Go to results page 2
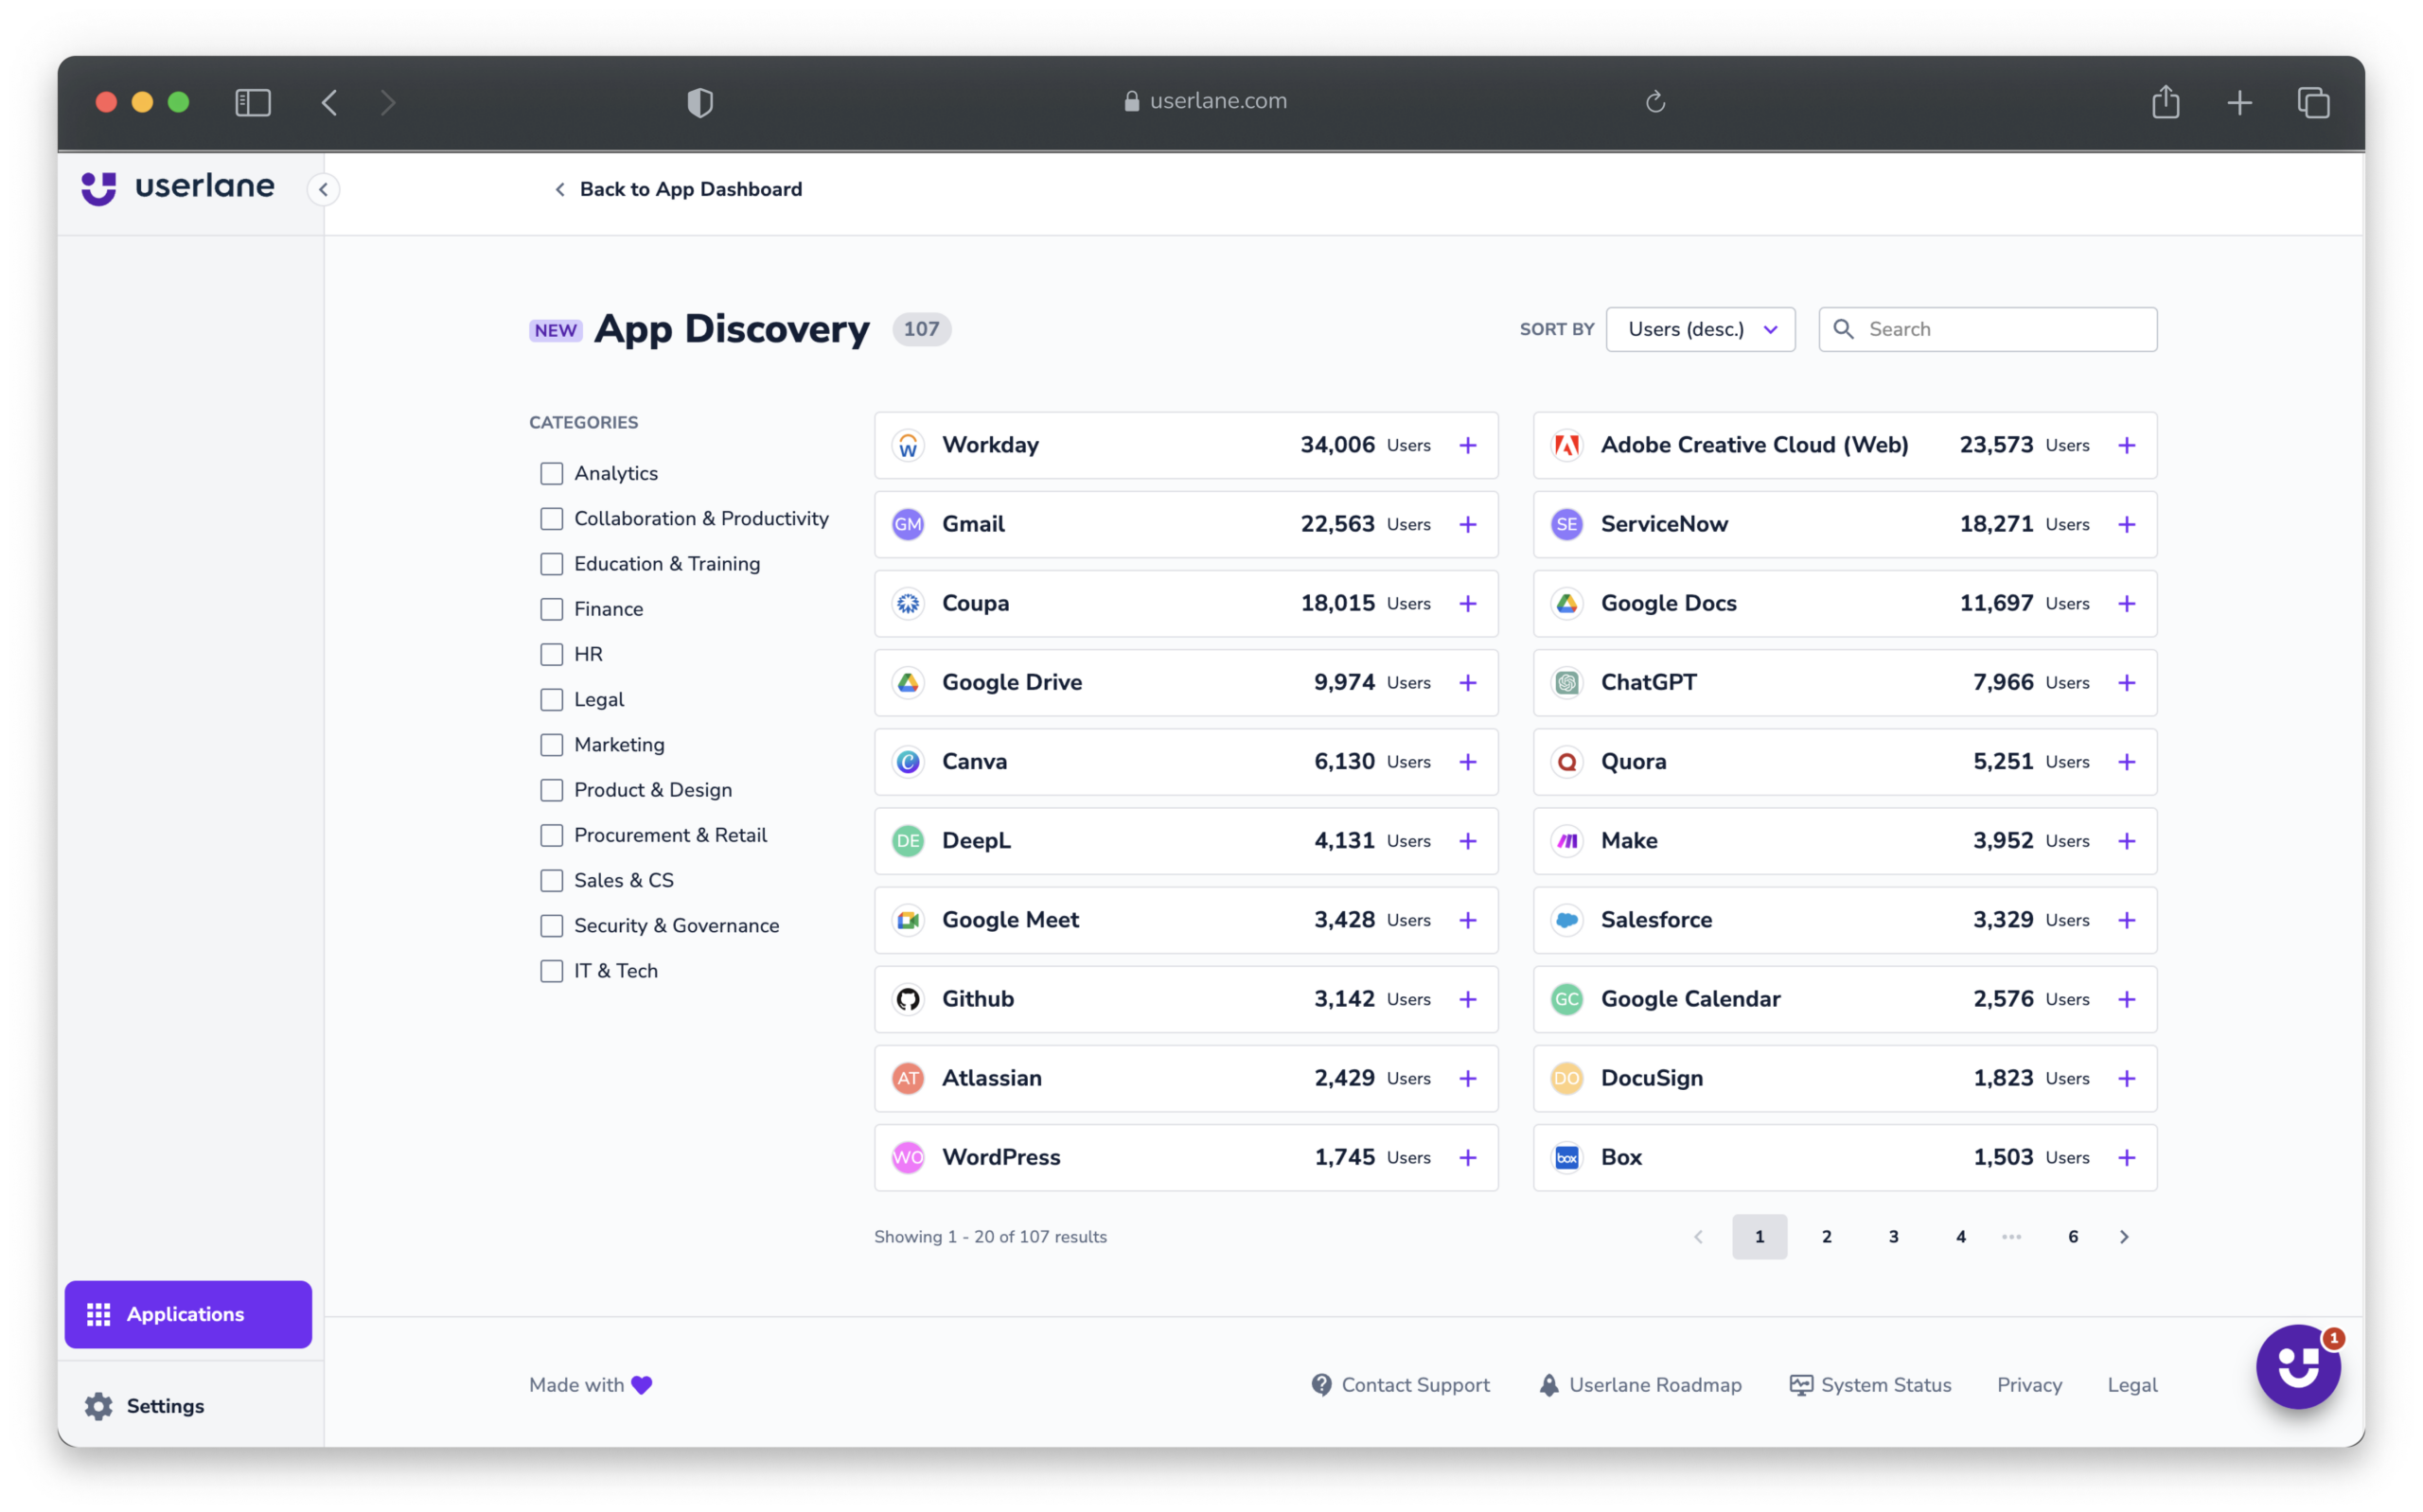 click(x=1826, y=1237)
